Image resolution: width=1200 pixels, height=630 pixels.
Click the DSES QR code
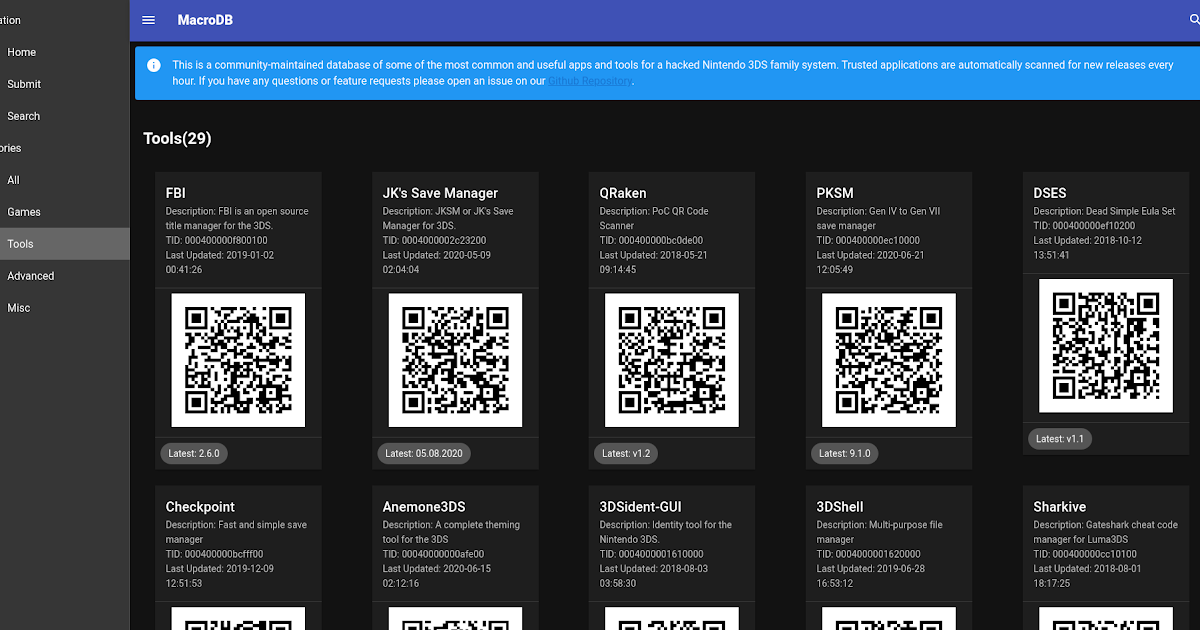point(1106,346)
